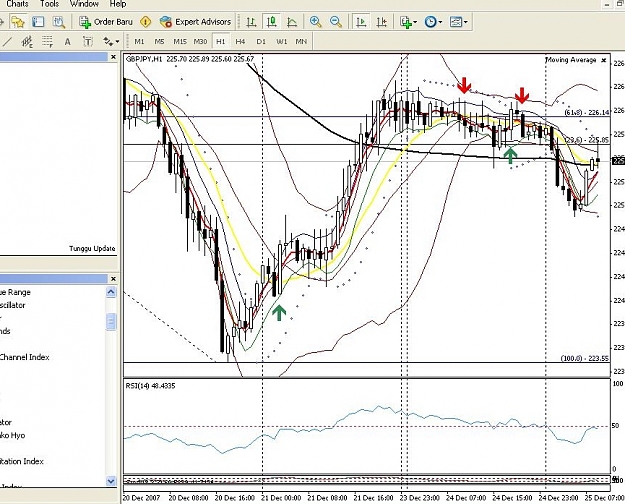The image size is (625, 504).
Task: Switch timeframe to M30
Action: coord(200,41)
